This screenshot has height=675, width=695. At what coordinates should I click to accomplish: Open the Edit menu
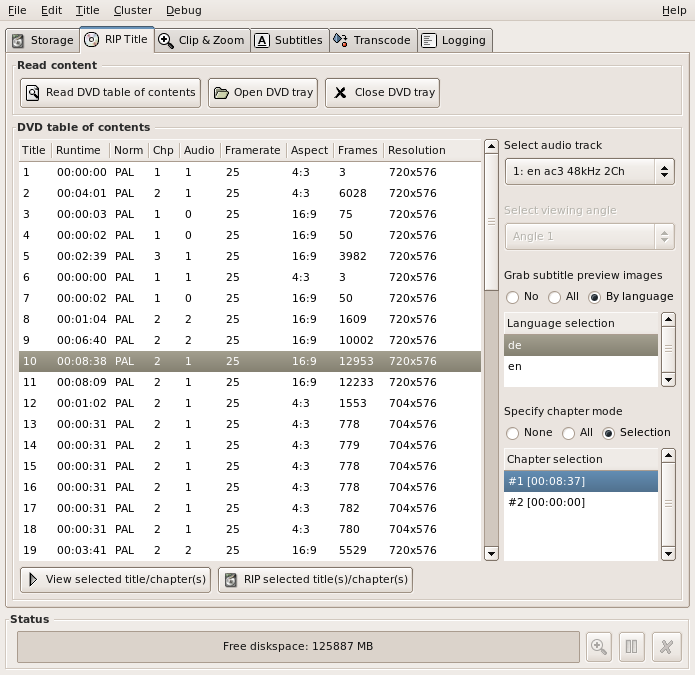click(51, 10)
